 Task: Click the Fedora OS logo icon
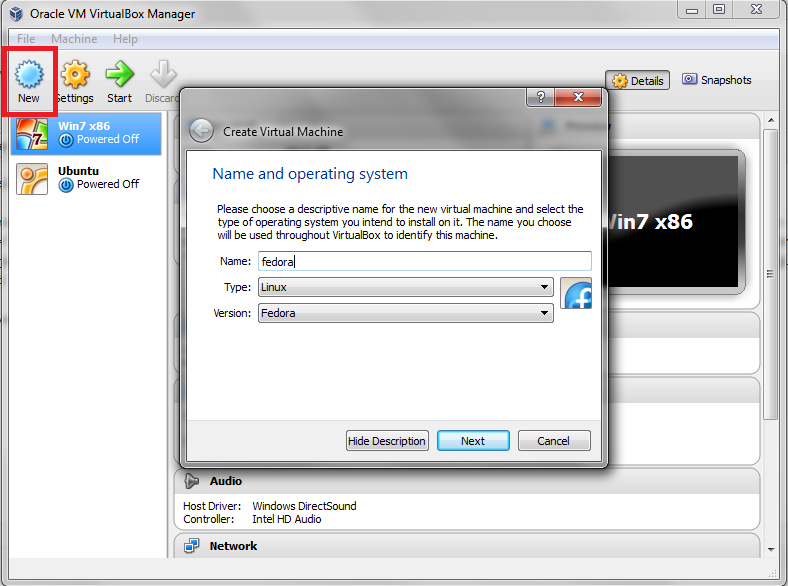point(576,293)
